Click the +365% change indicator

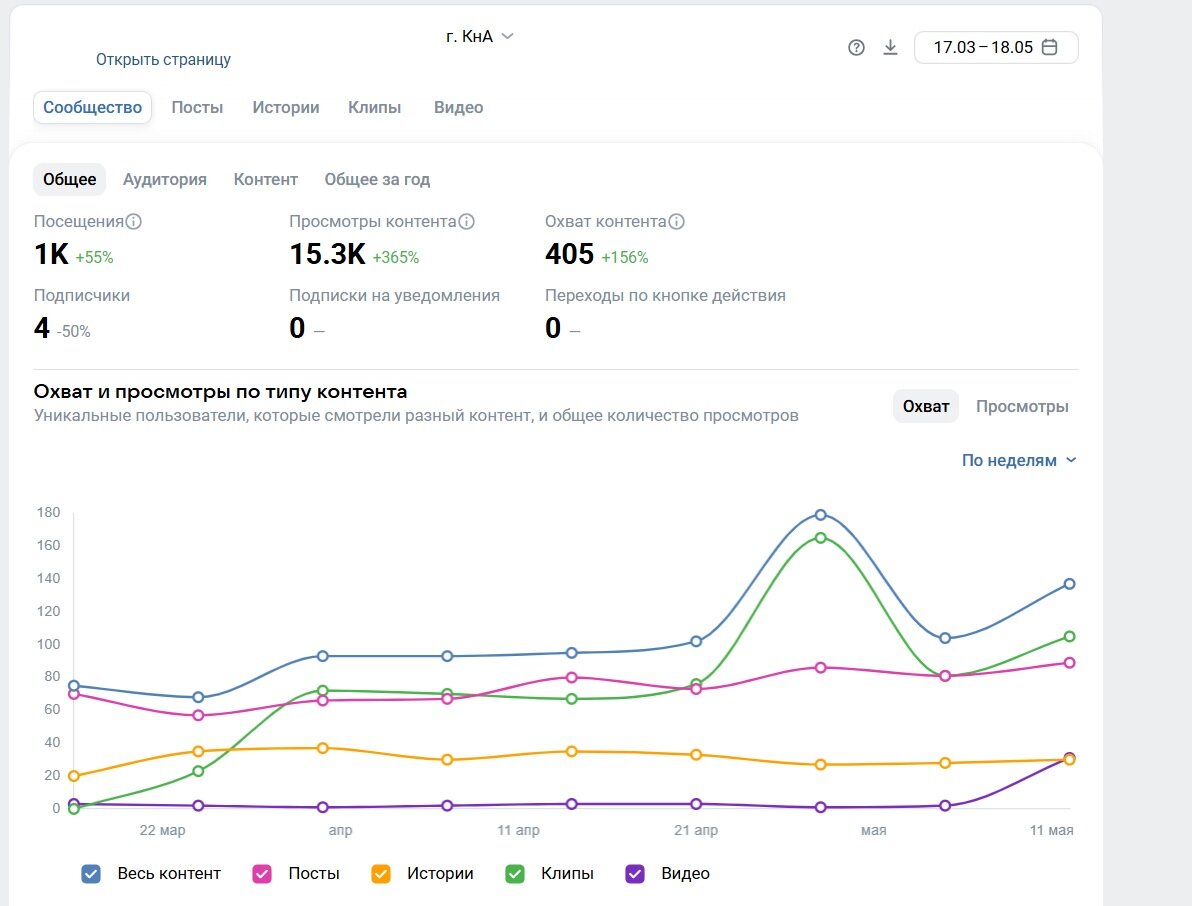click(395, 258)
